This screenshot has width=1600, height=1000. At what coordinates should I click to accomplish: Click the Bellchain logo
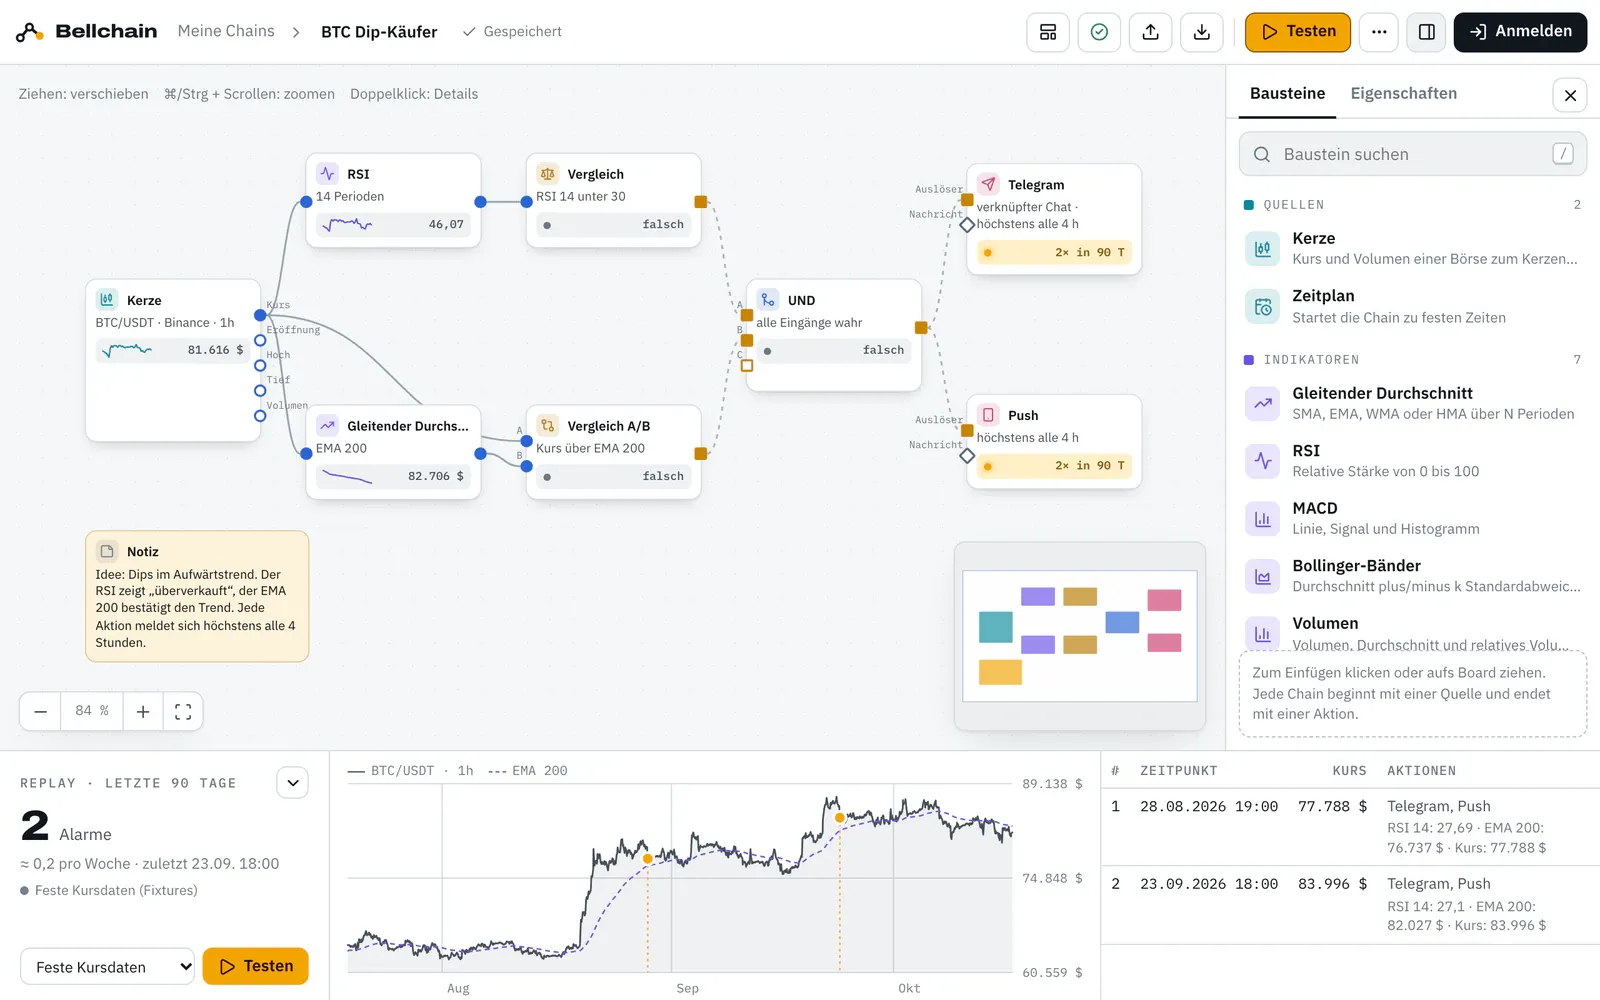pyautogui.click(x=86, y=32)
